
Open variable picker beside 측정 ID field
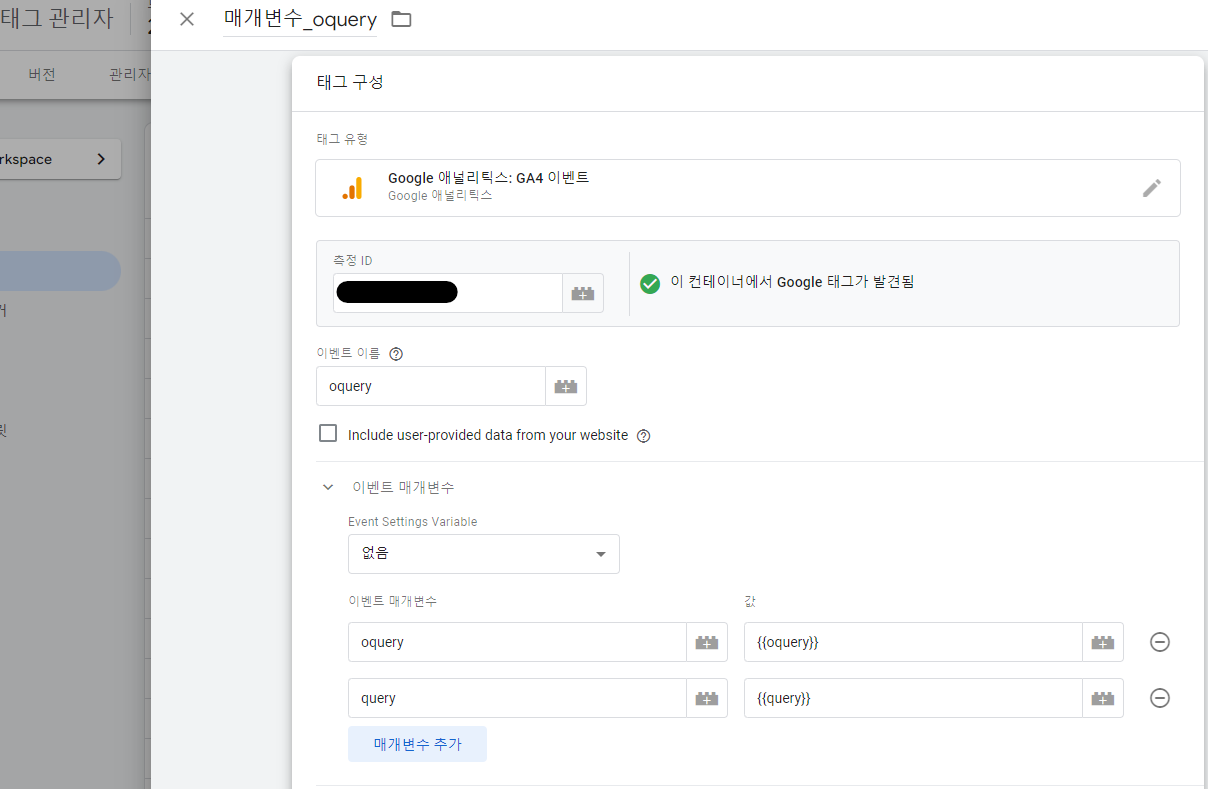point(583,292)
